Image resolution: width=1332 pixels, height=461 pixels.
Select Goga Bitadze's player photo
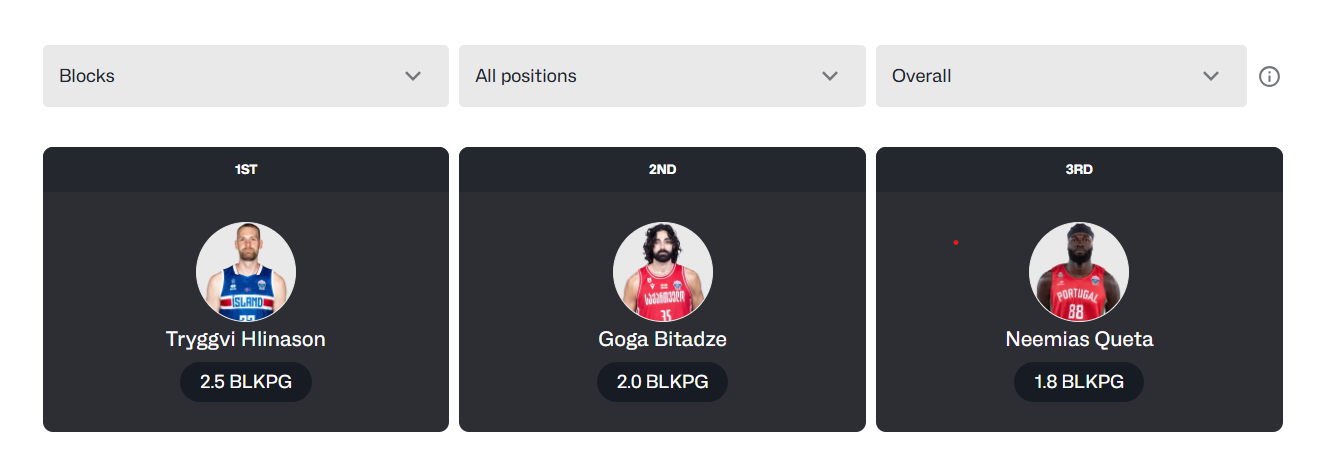[662, 272]
